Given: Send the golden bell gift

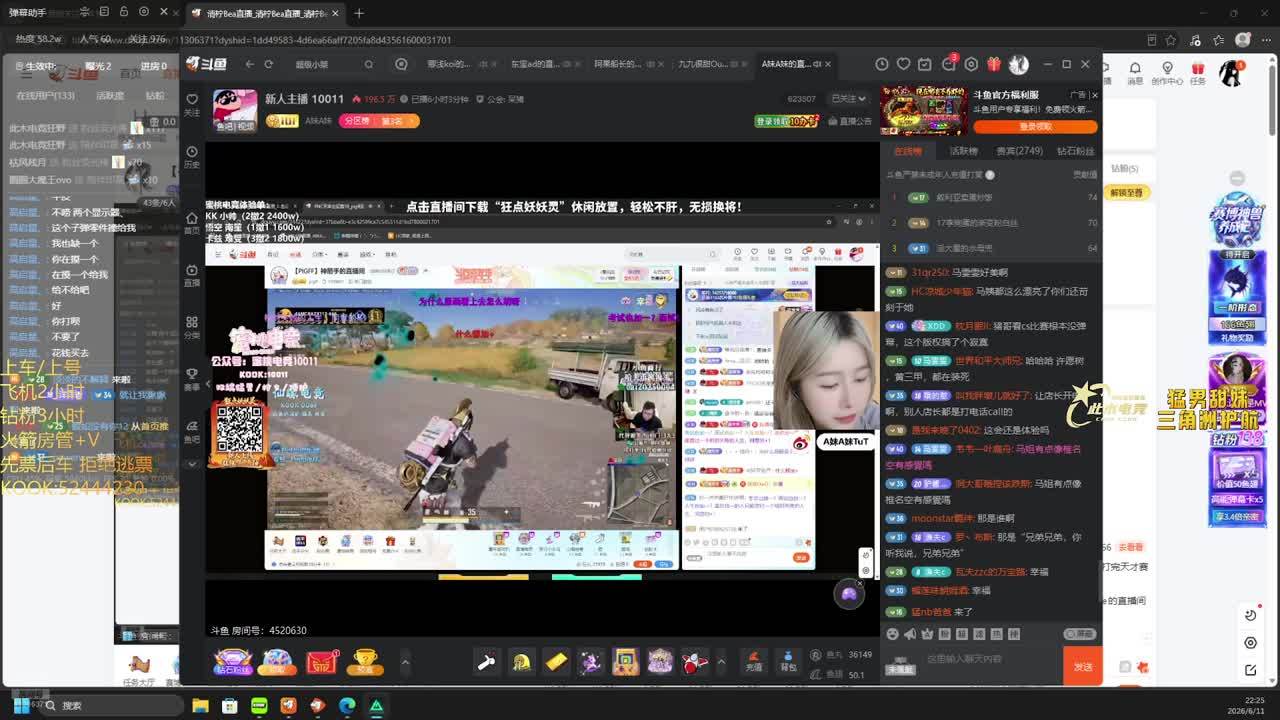Looking at the screenshot, I should coord(521,662).
